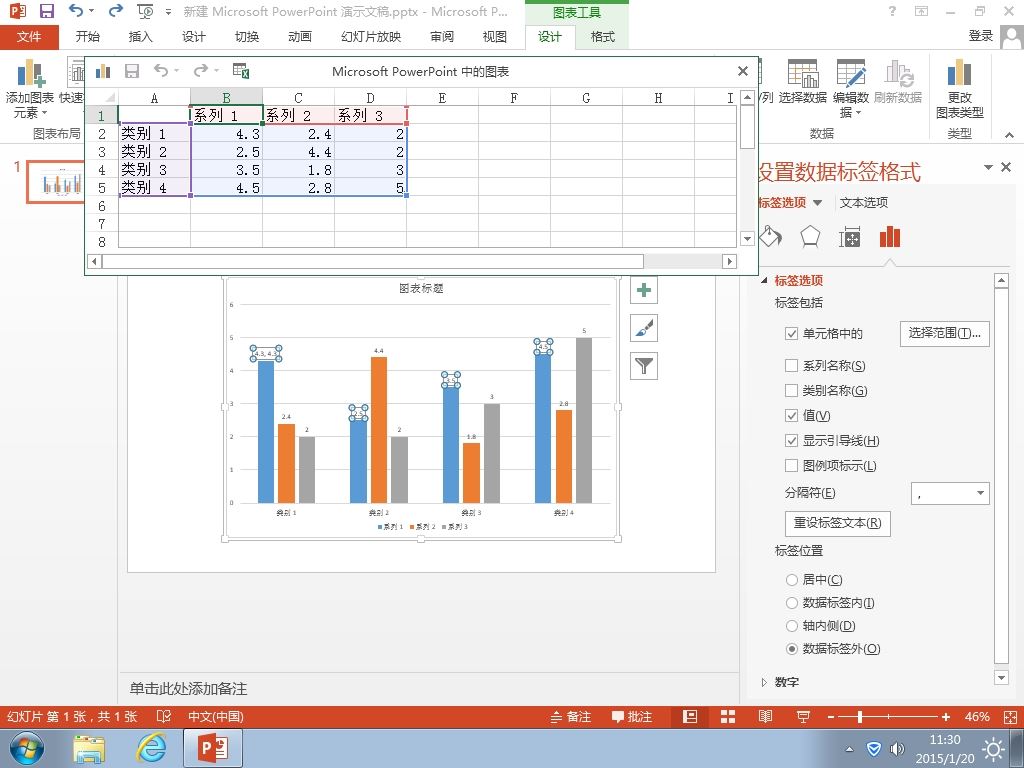The height and width of the screenshot is (768, 1024).
Task: Open the 文件 (File) tab
Action: coord(29,37)
